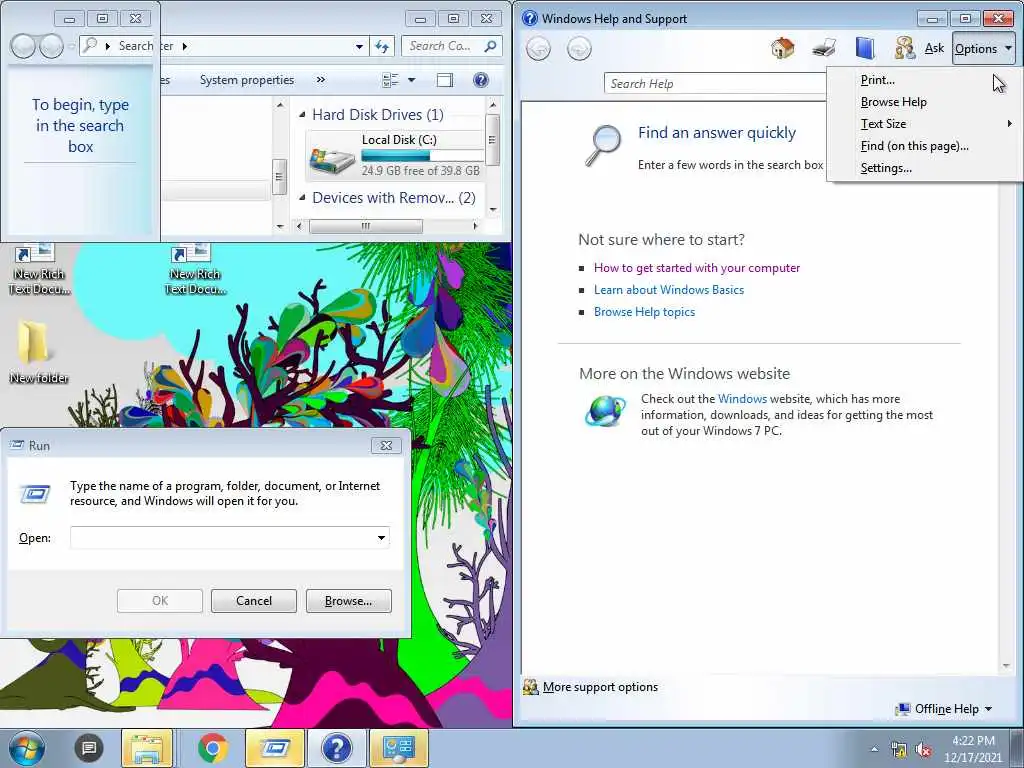Click the More support options people icon
Screen dimensions: 1024x768
tap(530, 687)
